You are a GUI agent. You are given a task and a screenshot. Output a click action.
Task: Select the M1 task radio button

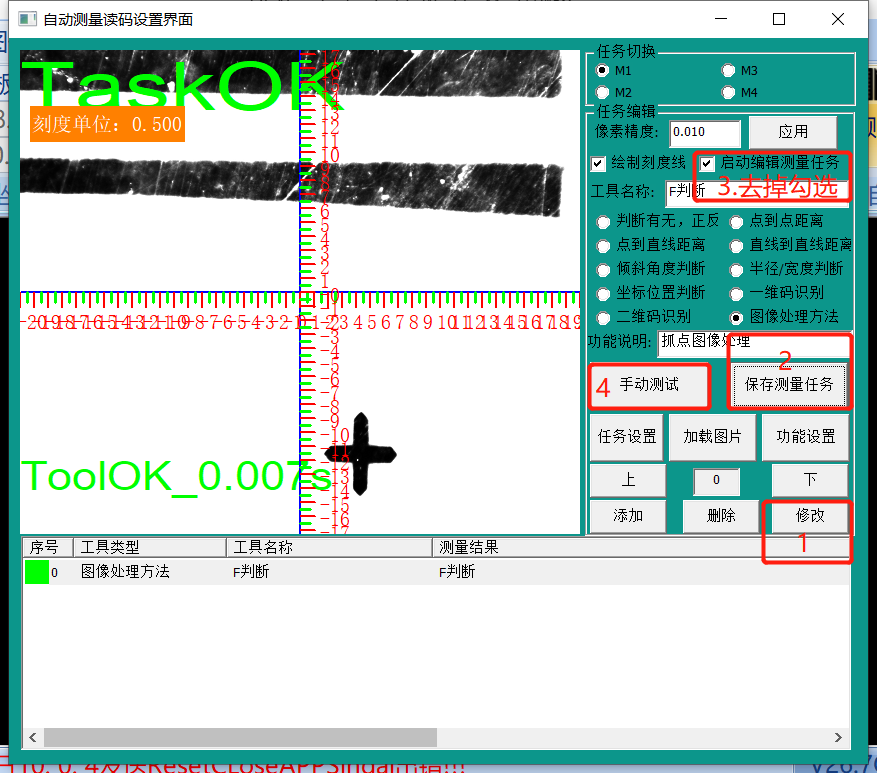click(602, 71)
